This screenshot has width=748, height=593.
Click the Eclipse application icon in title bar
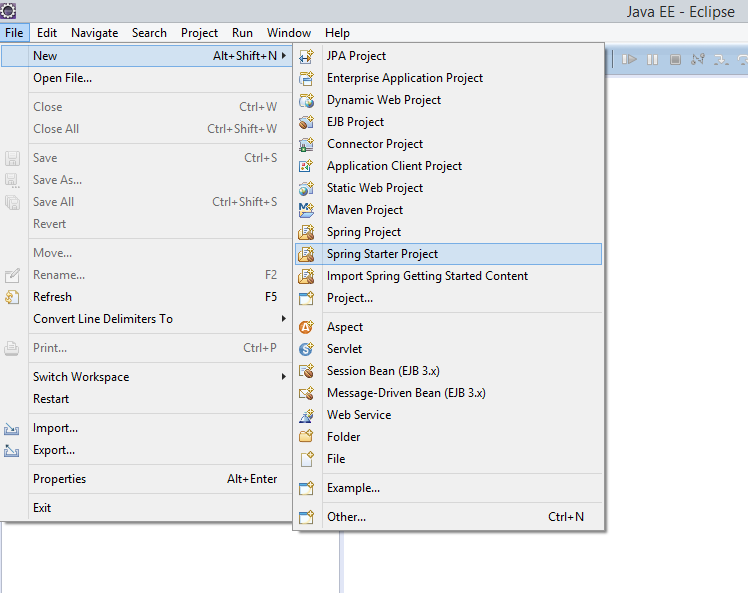coord(8,10)
